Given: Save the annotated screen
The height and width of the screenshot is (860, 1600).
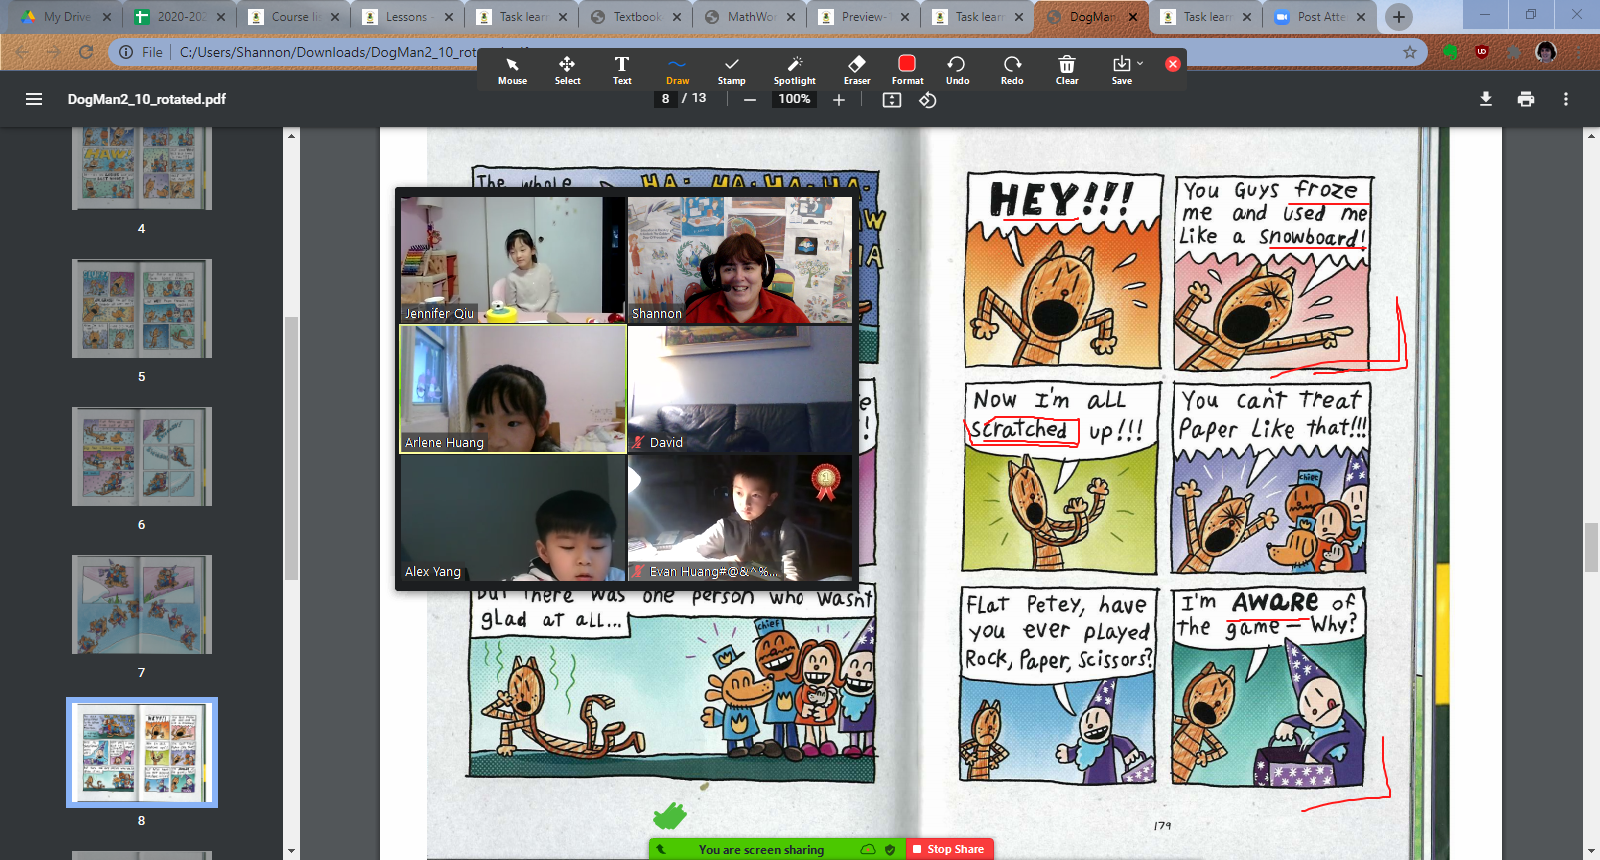Looking at the screenshot, I should click(x=1121, y=70).
